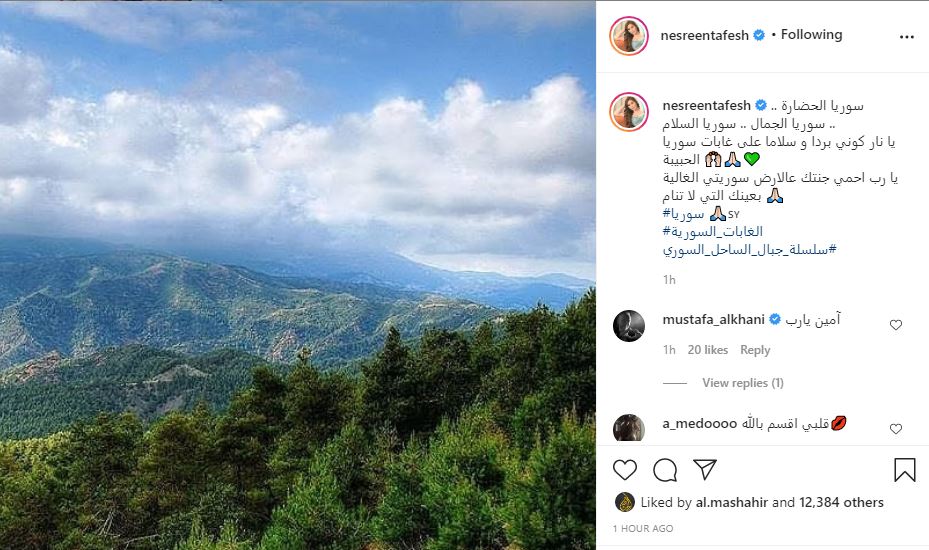Open the nesreentafesh avatar beside the caption

point(629,111)
